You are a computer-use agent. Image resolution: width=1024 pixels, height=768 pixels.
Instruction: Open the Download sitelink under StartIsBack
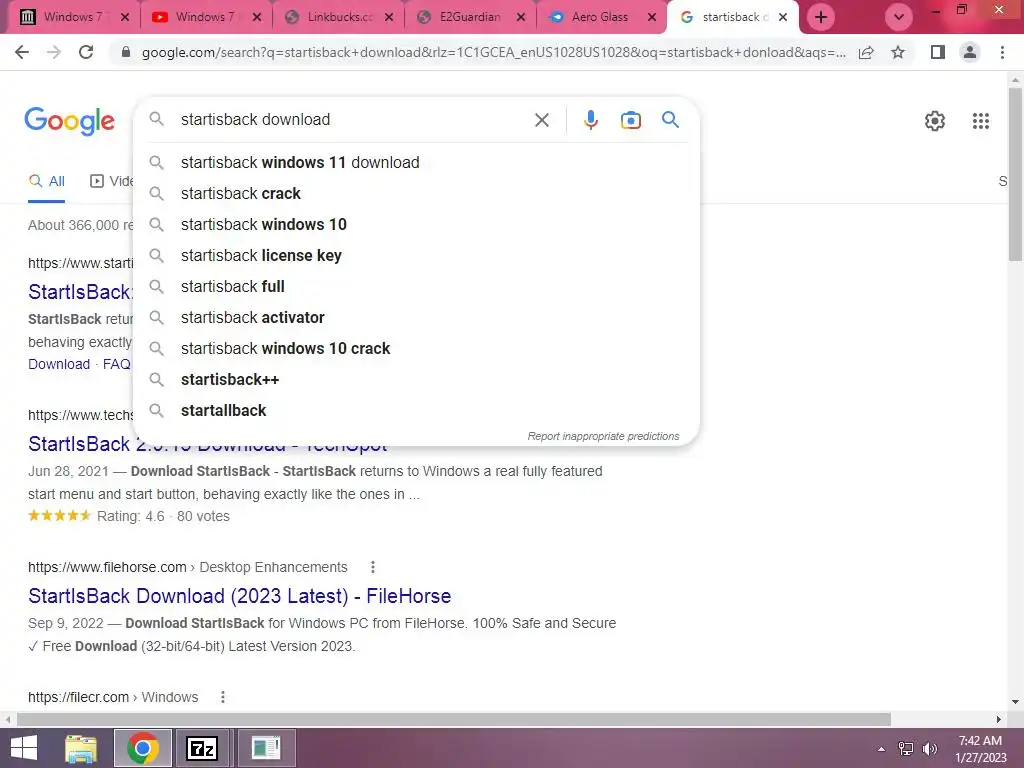[59, 364]
